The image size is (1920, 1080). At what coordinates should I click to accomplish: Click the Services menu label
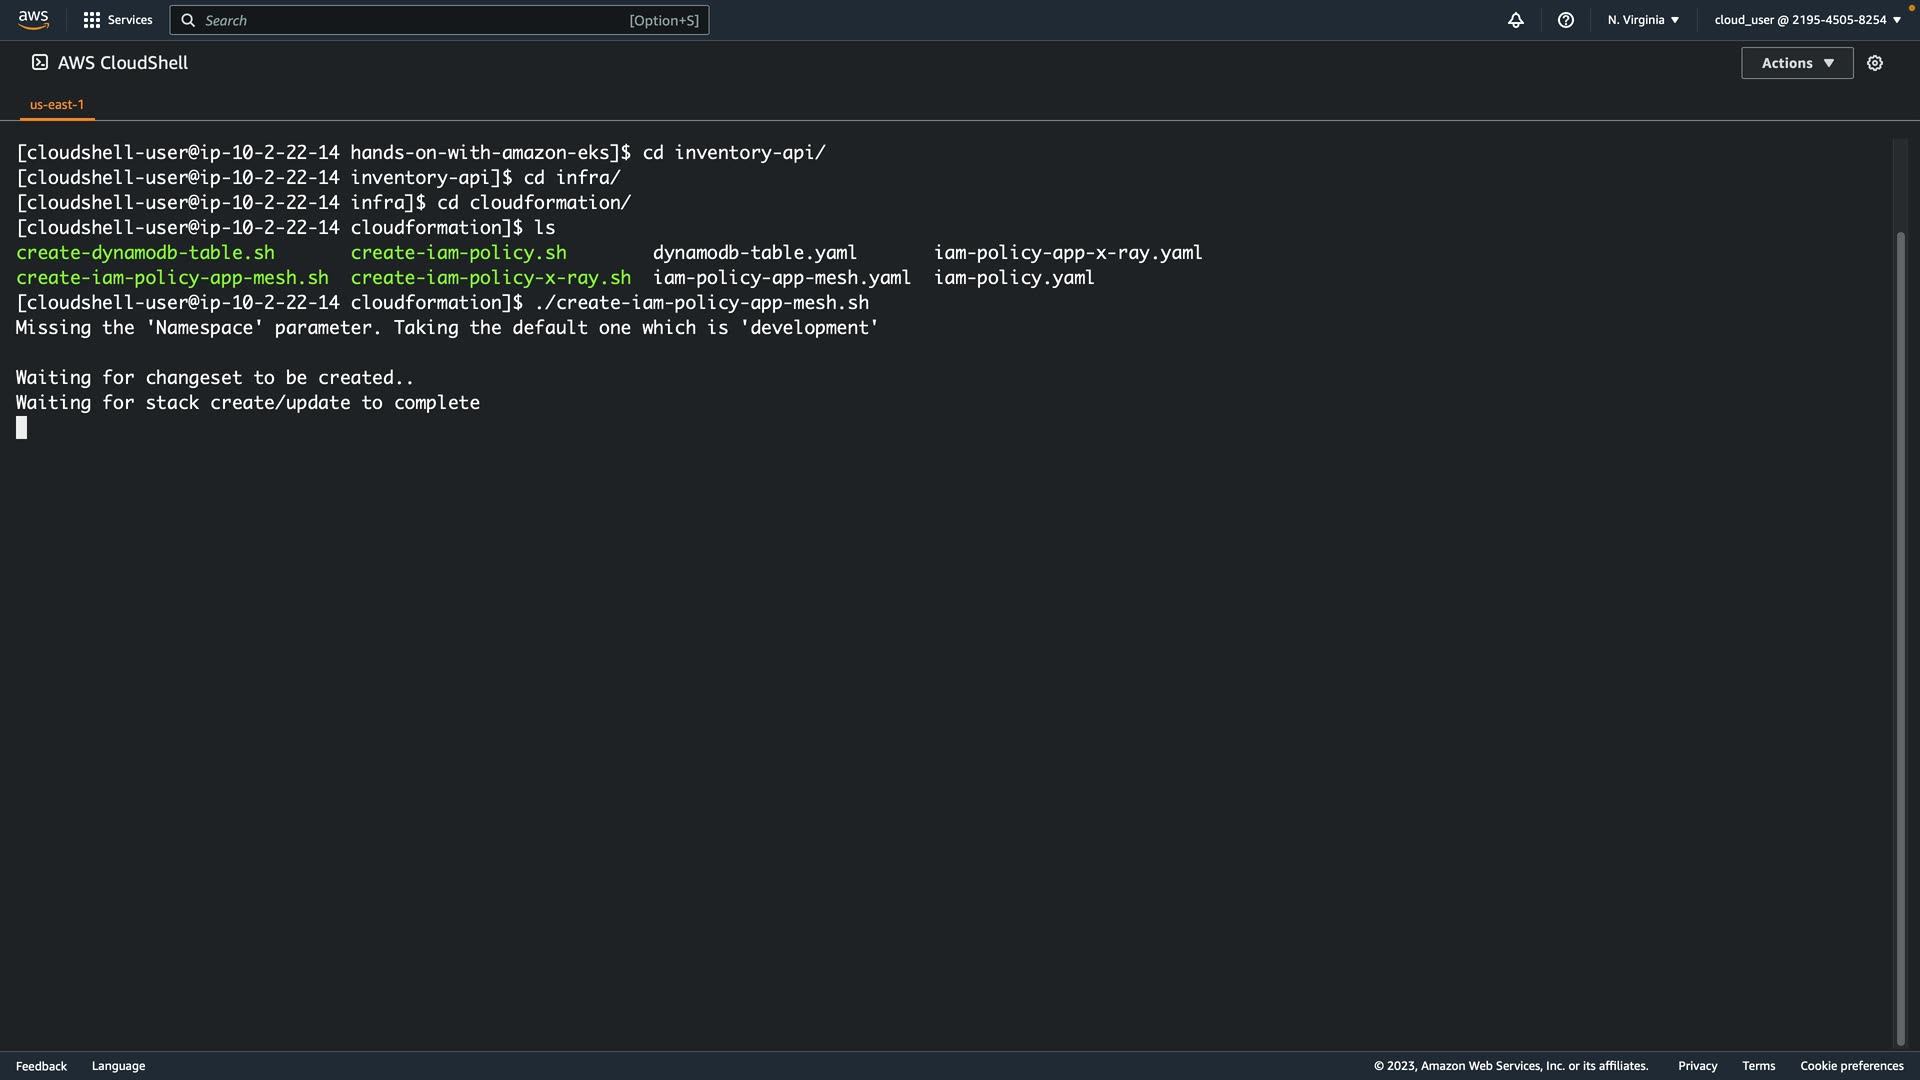(130, 20)
